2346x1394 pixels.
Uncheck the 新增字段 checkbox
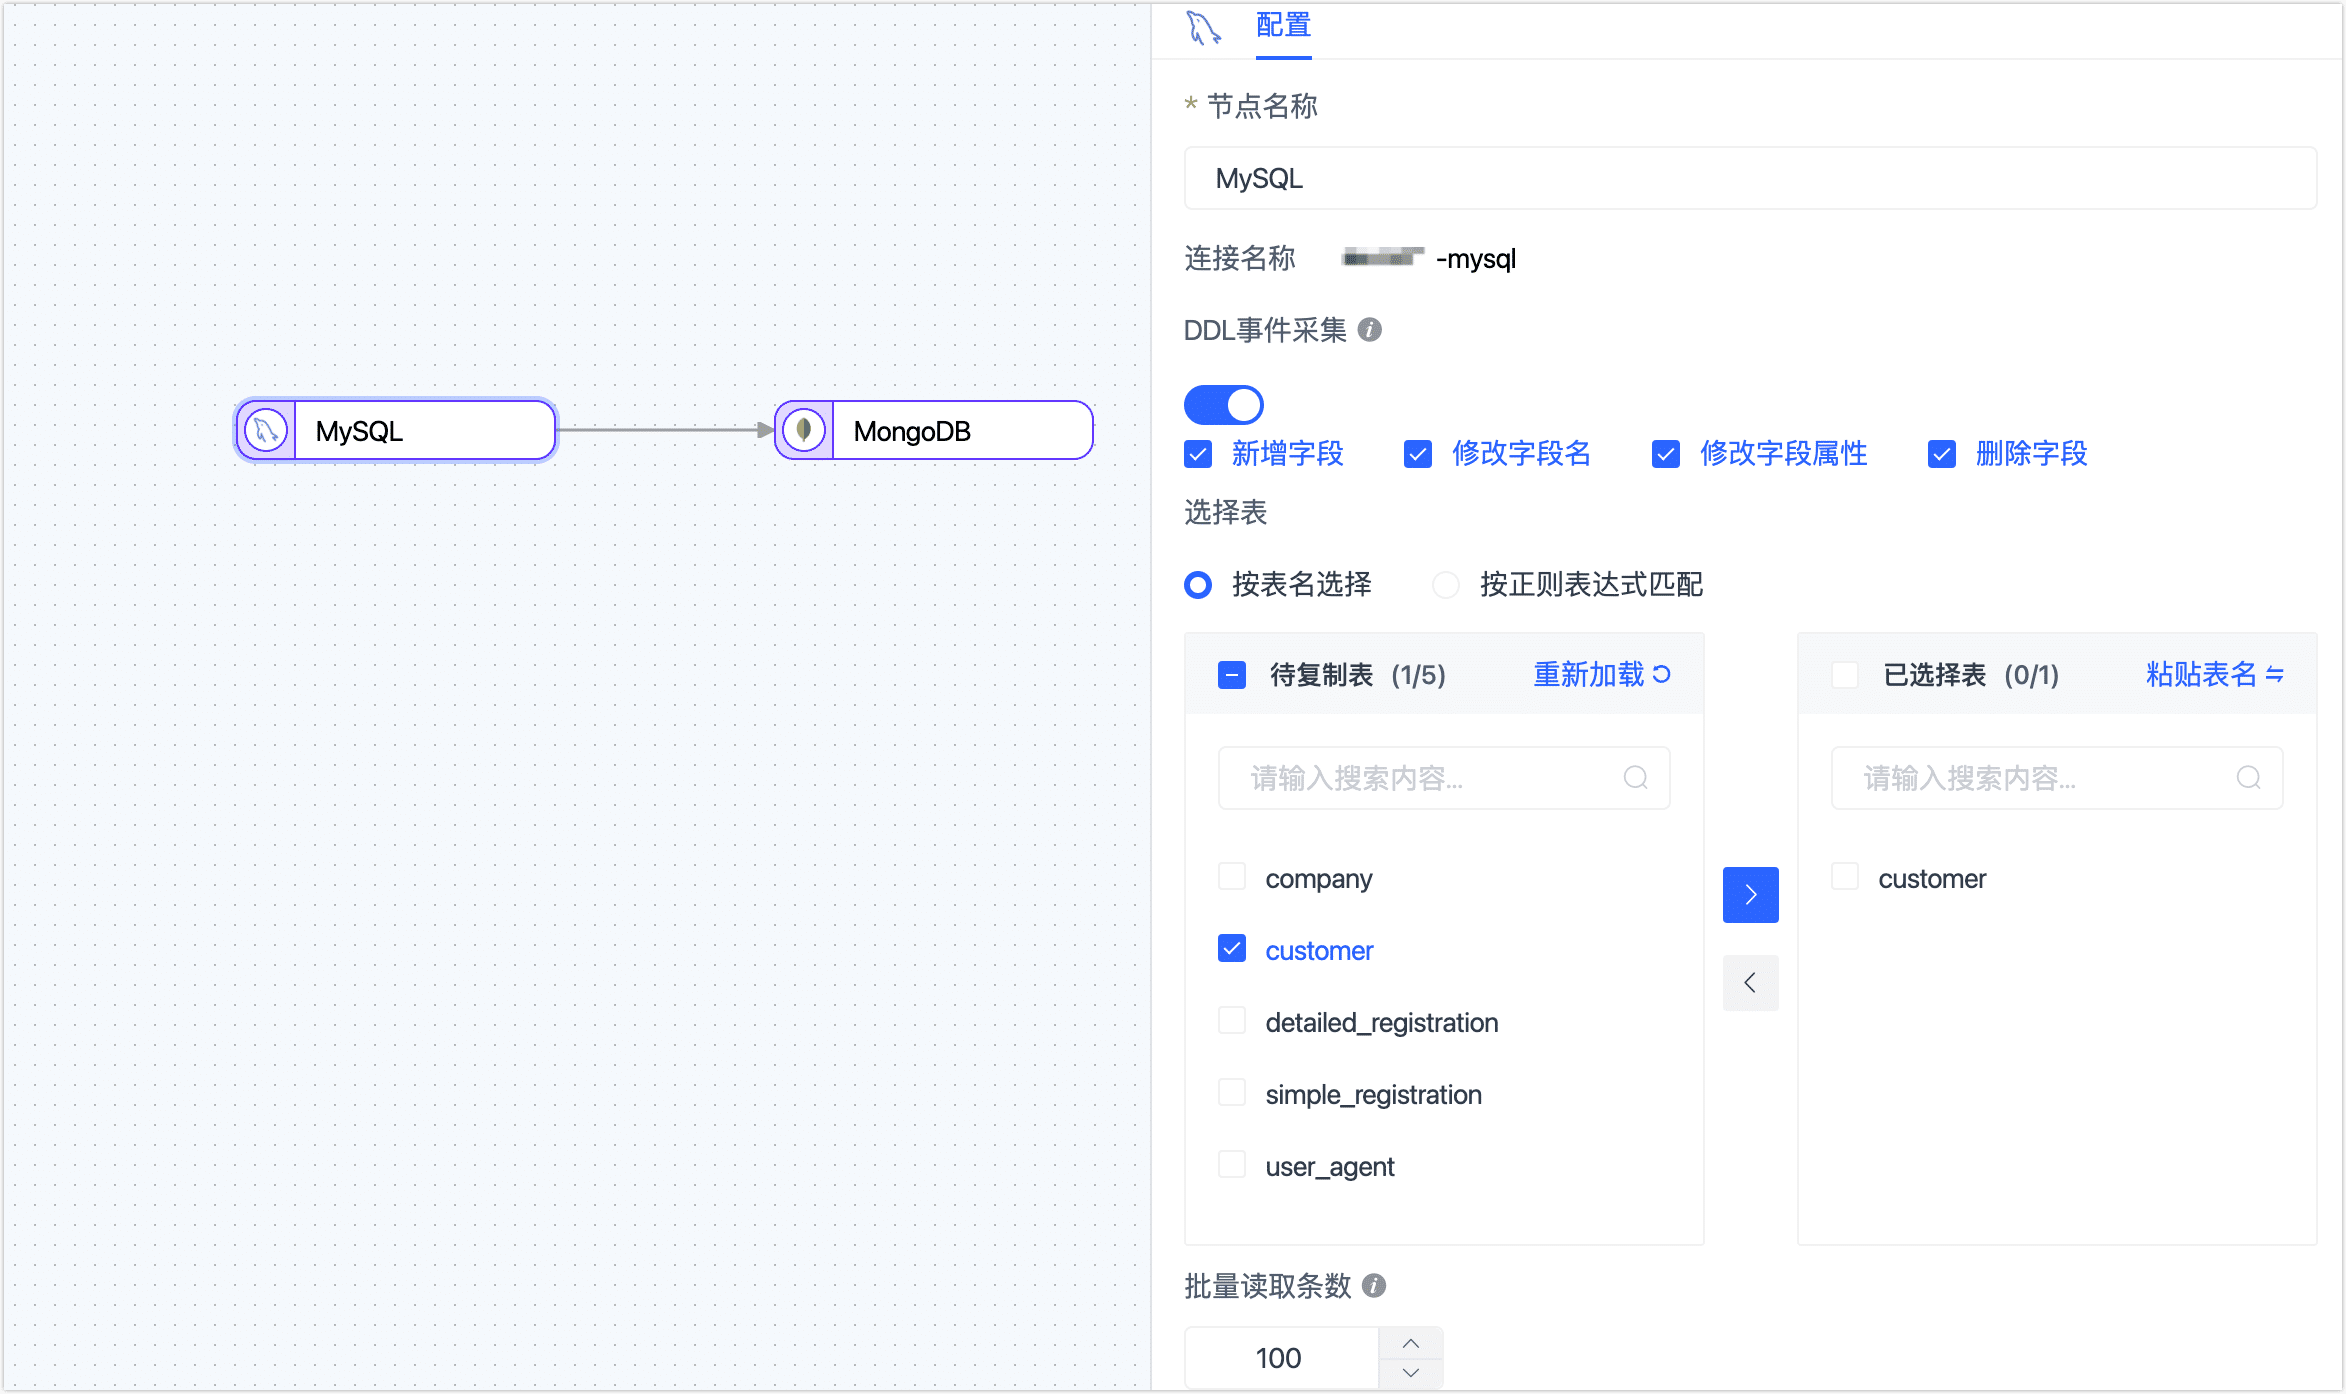1198,454
